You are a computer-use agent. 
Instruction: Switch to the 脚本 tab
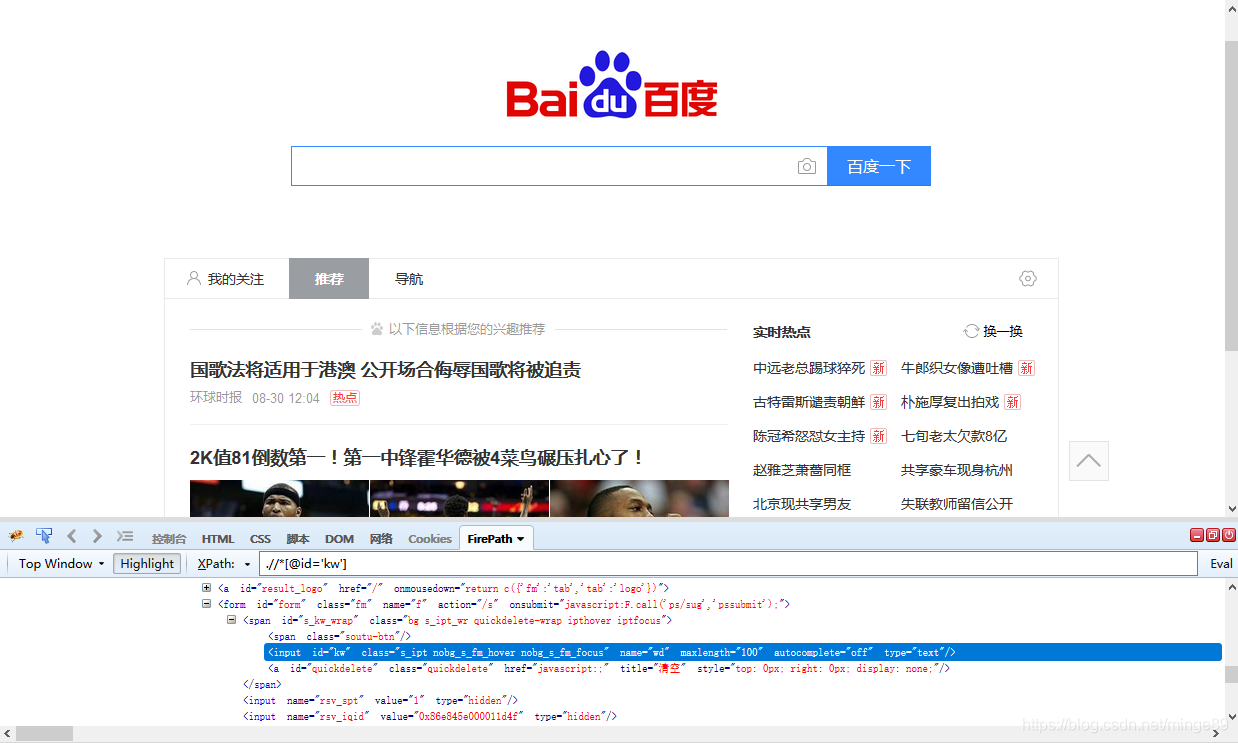[x=298, y=539]
